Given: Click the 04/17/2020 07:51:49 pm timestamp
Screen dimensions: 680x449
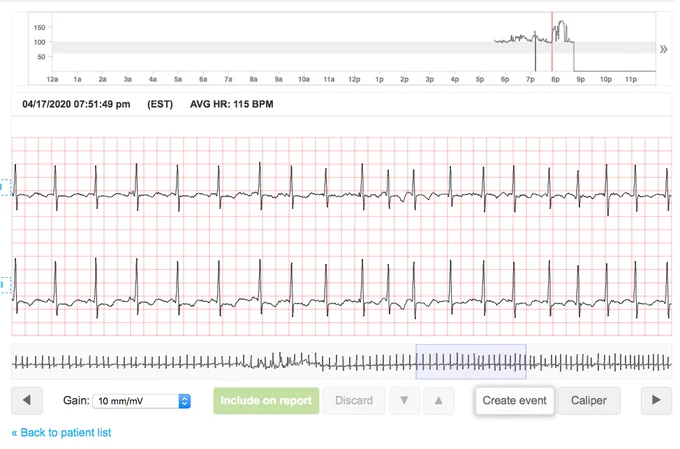Looking at the screenshot, I should pos(76,104).
